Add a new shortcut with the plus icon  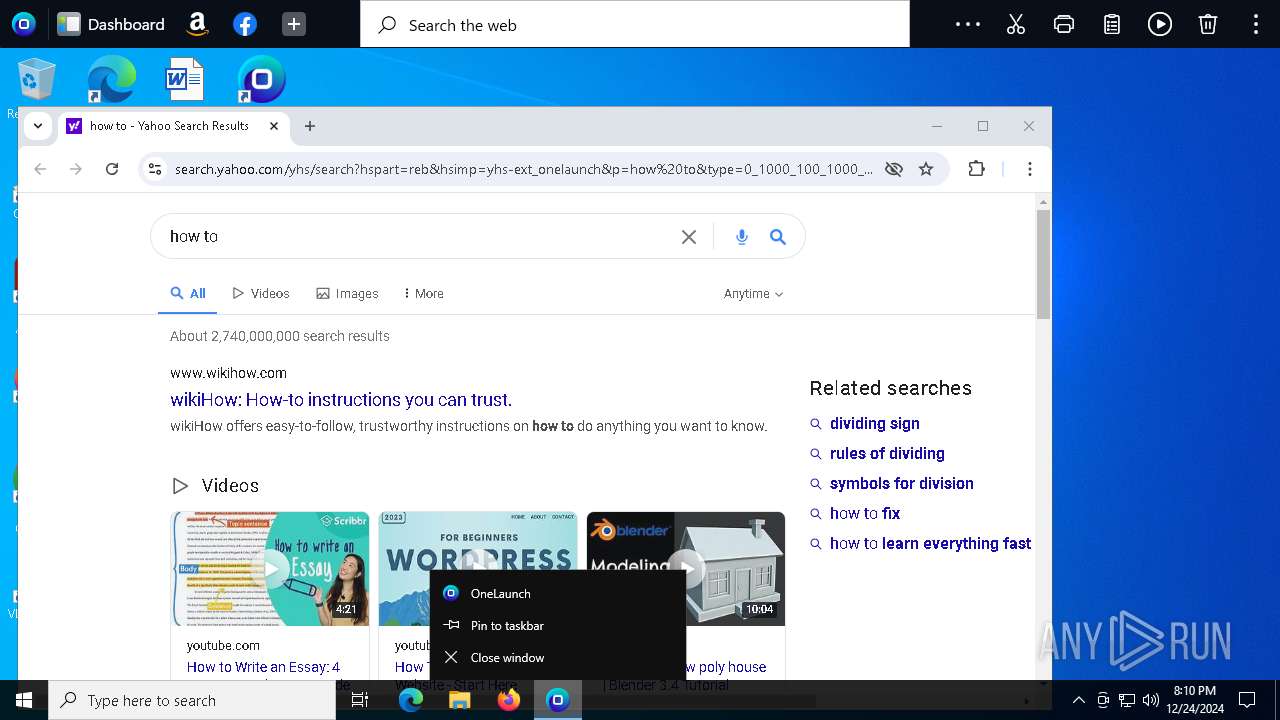pyautogui.click(x=294, y=24)
